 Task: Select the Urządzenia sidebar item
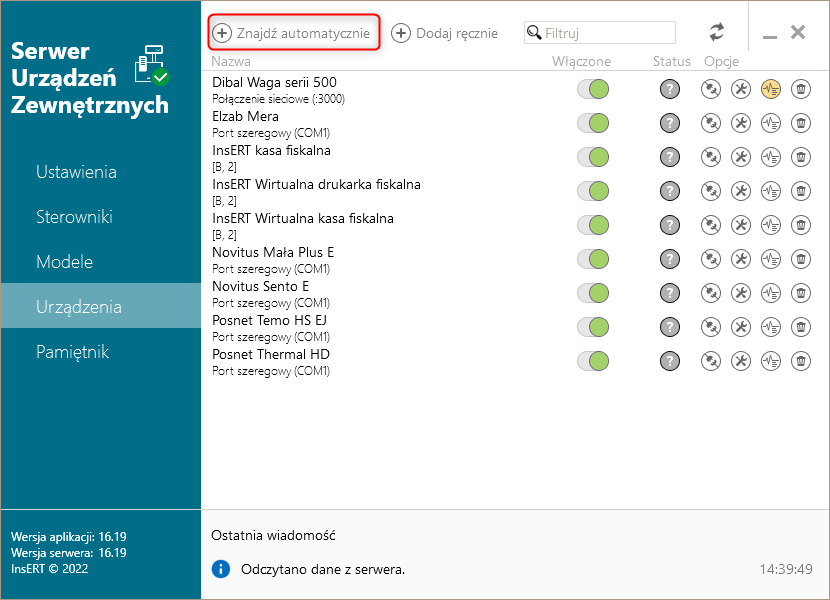(x=101, y=306)
